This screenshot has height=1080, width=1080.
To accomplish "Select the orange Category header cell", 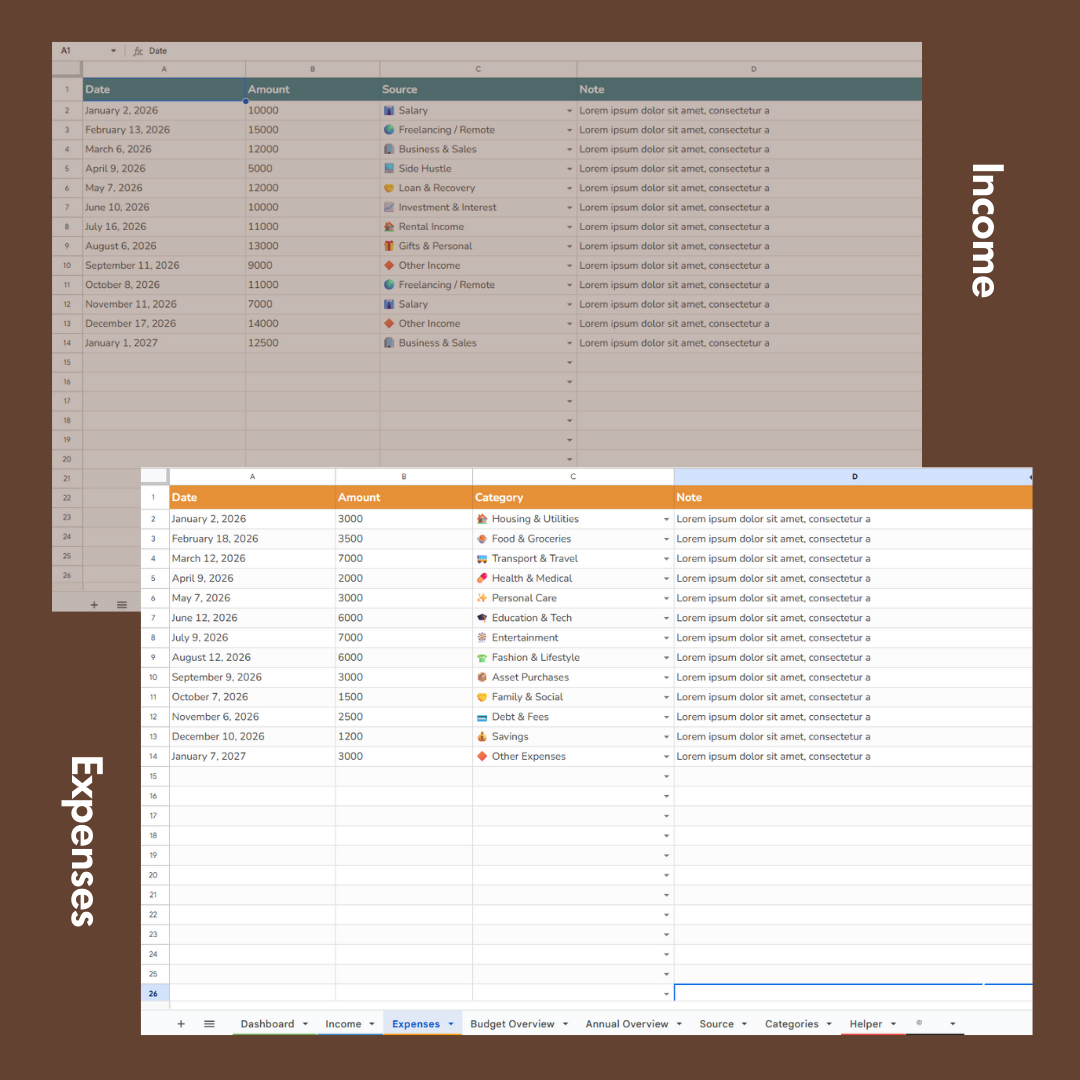I will click(572, 497).
